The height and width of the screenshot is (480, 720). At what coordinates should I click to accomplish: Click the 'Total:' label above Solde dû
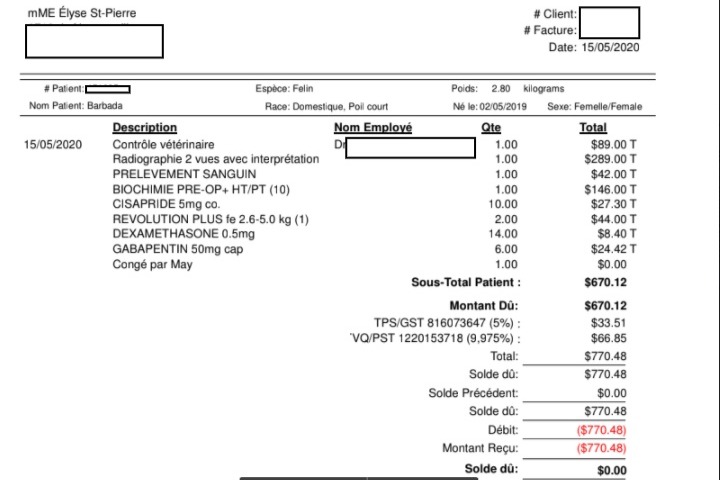click(x=504, y=356)
